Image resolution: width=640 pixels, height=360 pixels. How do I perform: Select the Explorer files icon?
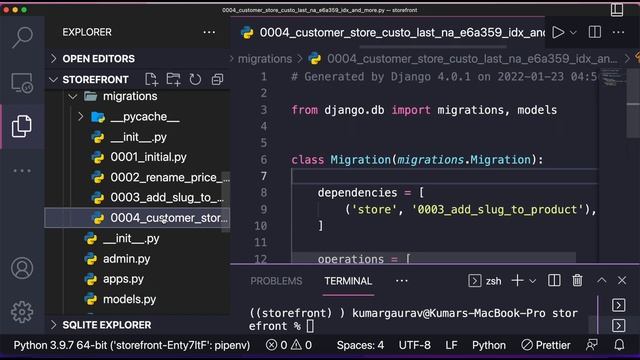[x=22, y=126]
